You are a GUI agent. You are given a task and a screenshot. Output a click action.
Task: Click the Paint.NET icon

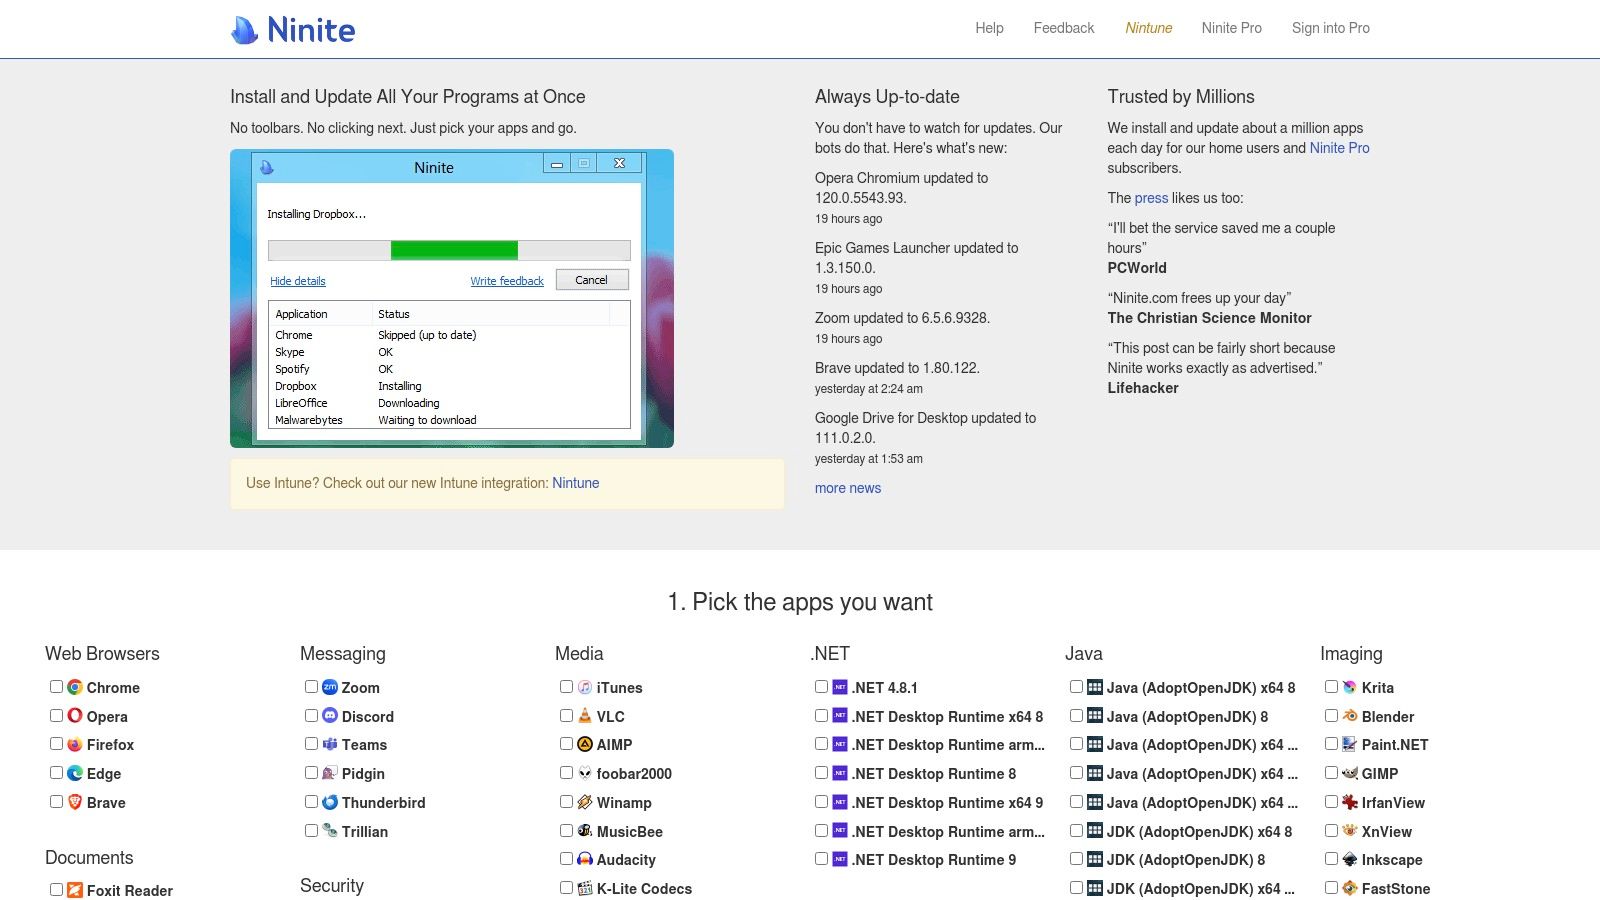tap(1350, 744)
